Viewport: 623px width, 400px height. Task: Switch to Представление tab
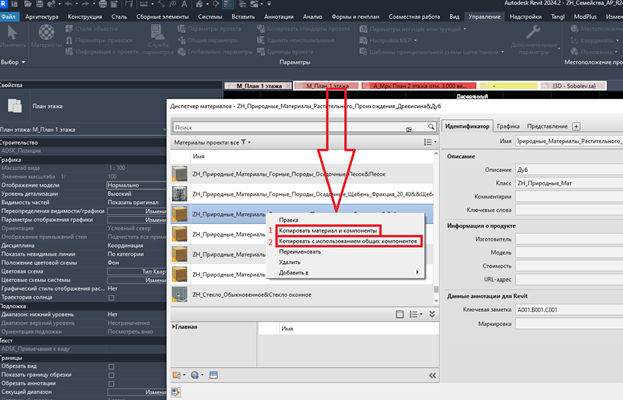pos(547,126)
